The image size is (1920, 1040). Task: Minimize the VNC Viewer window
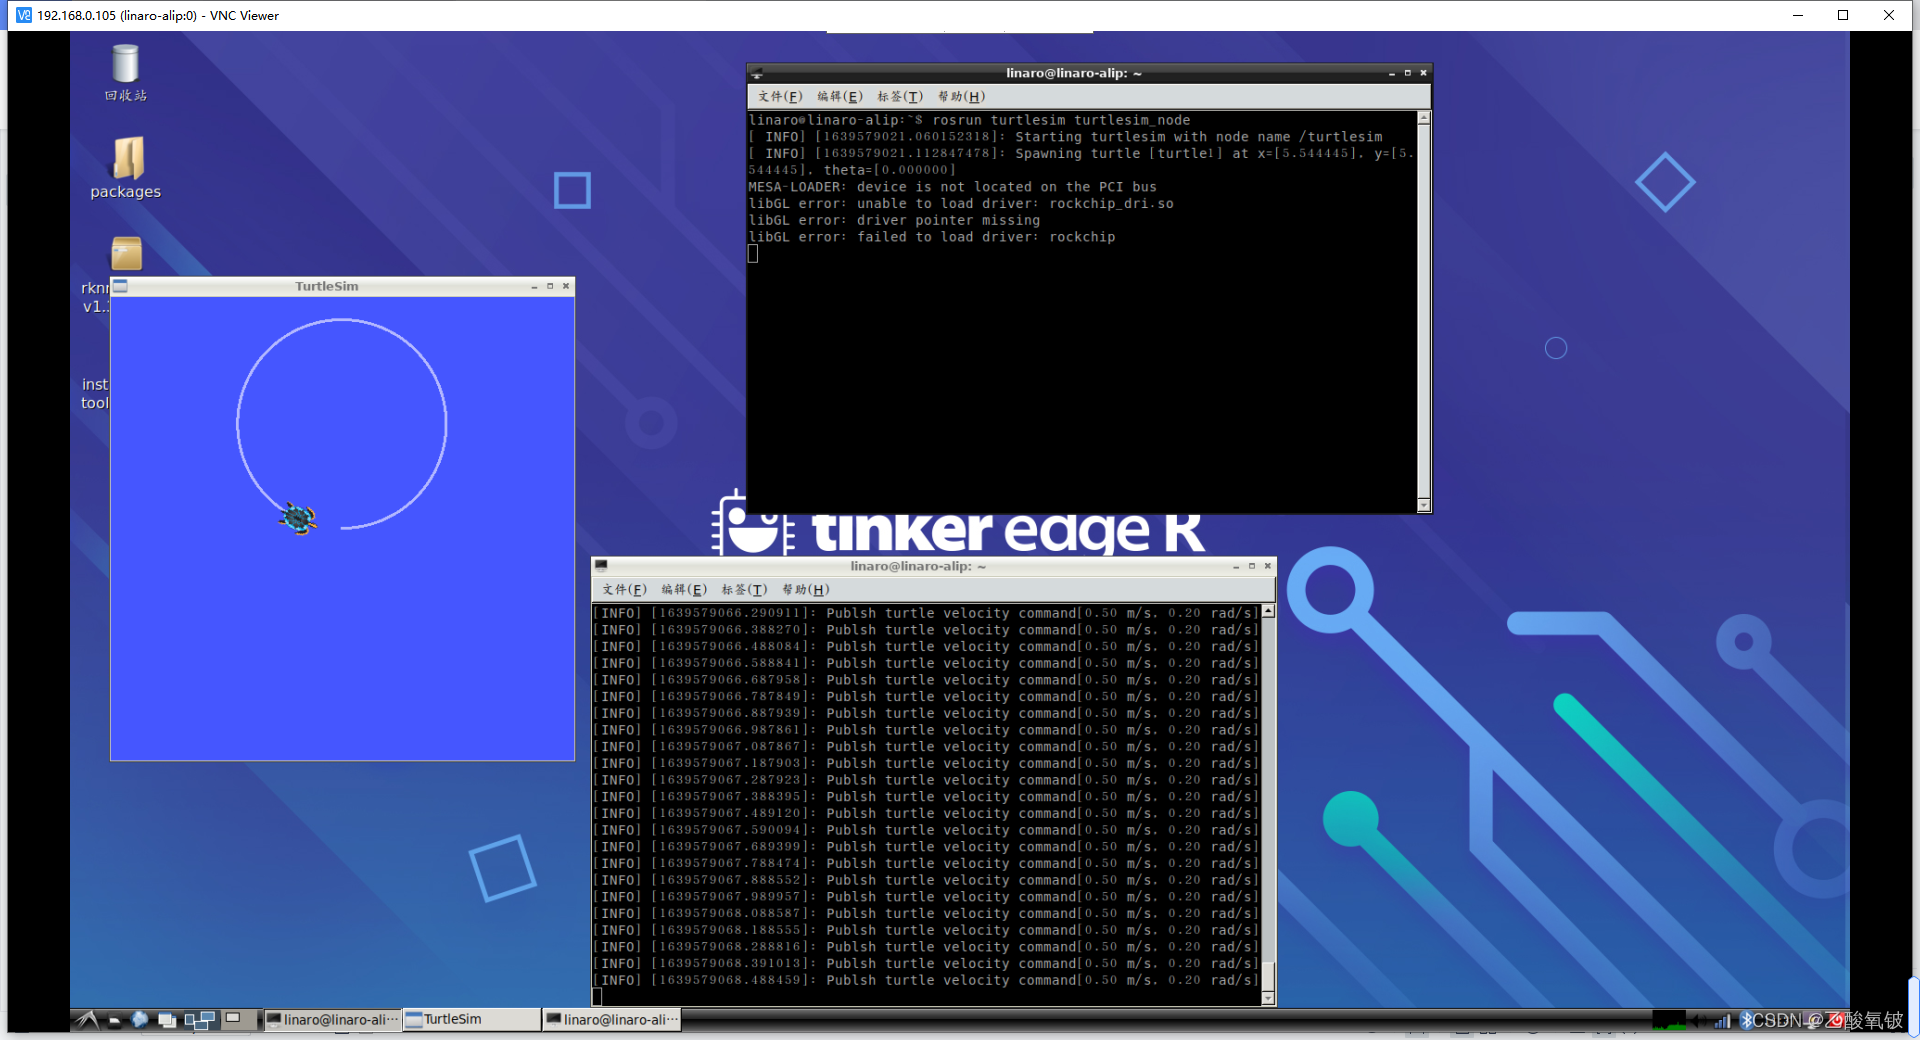pyautogui.click(x=1797, y=15)
